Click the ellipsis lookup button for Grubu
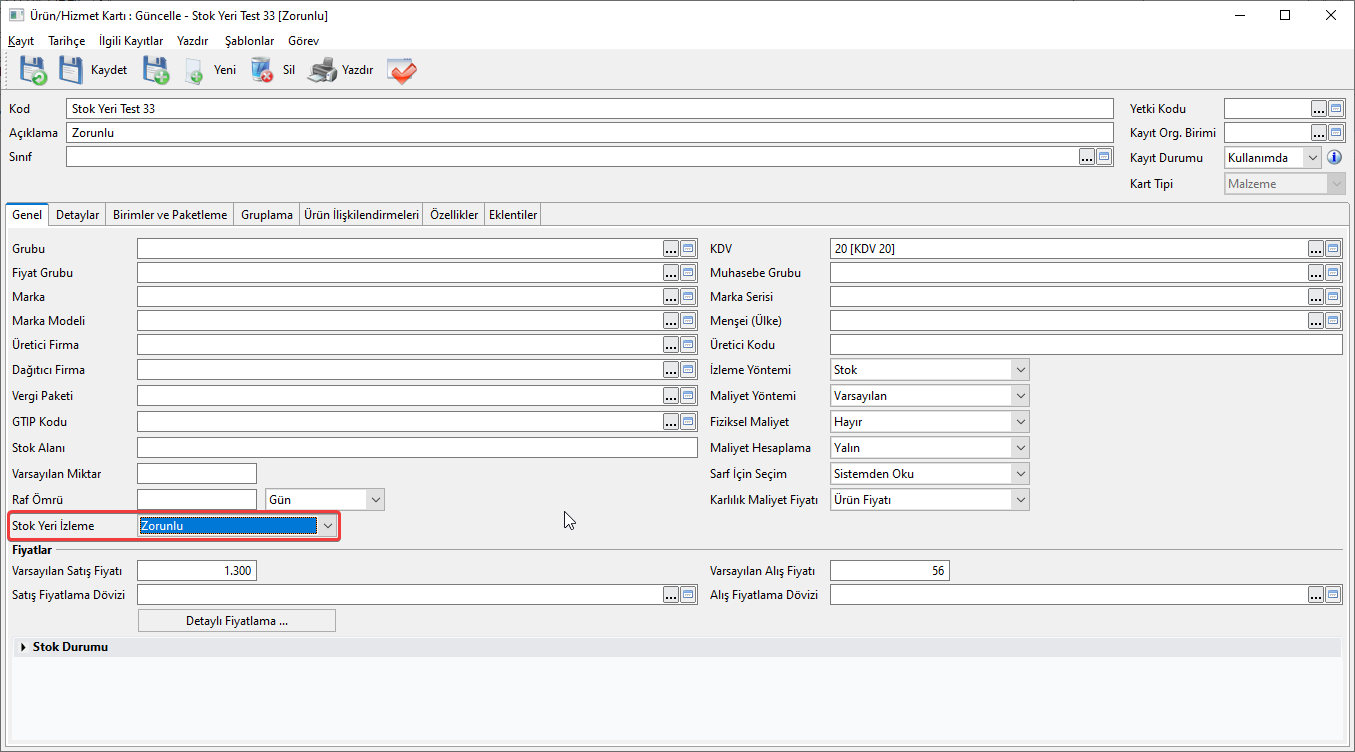Viewport: 1355px width, 752px height. (x=670, y=249)
